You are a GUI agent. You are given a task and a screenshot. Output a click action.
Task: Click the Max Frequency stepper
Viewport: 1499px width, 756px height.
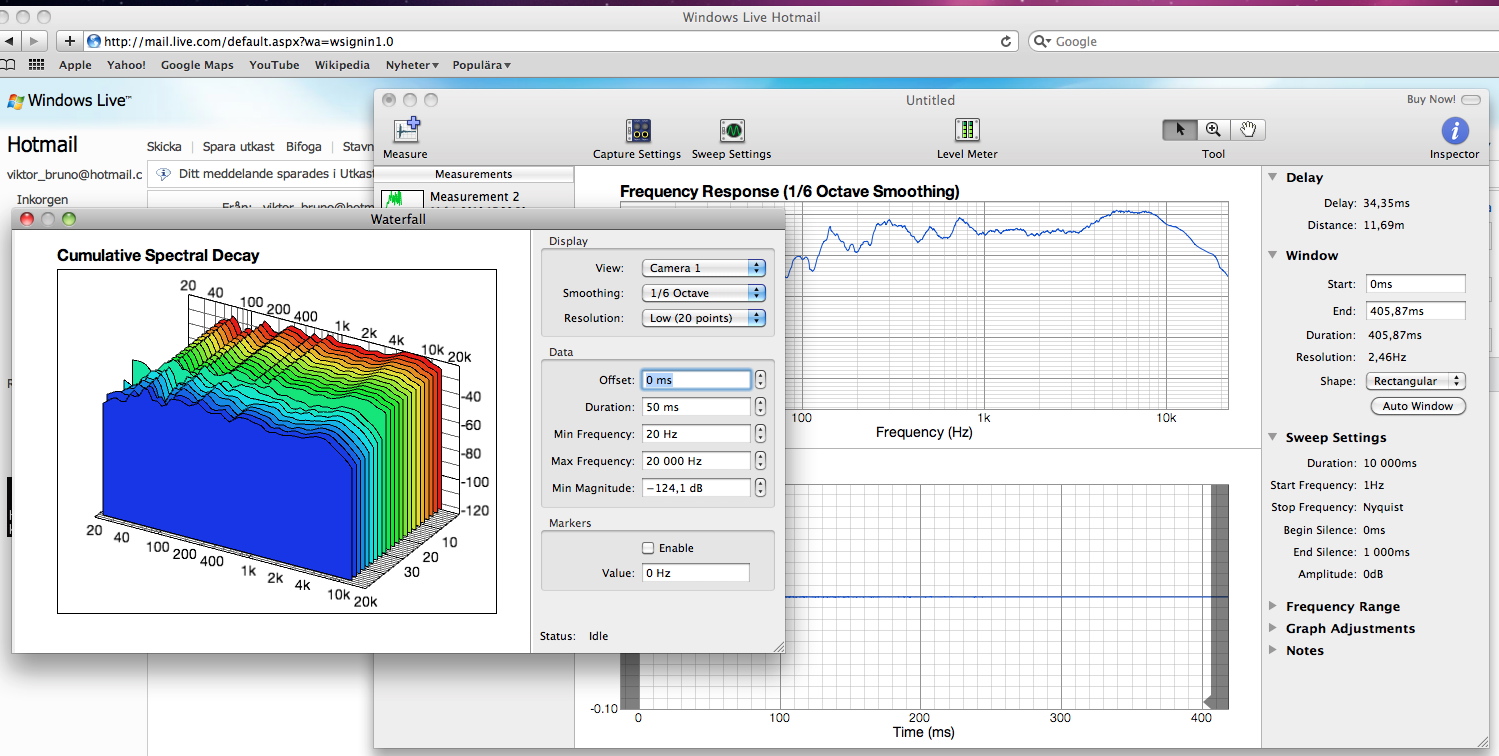coord(761,461)
